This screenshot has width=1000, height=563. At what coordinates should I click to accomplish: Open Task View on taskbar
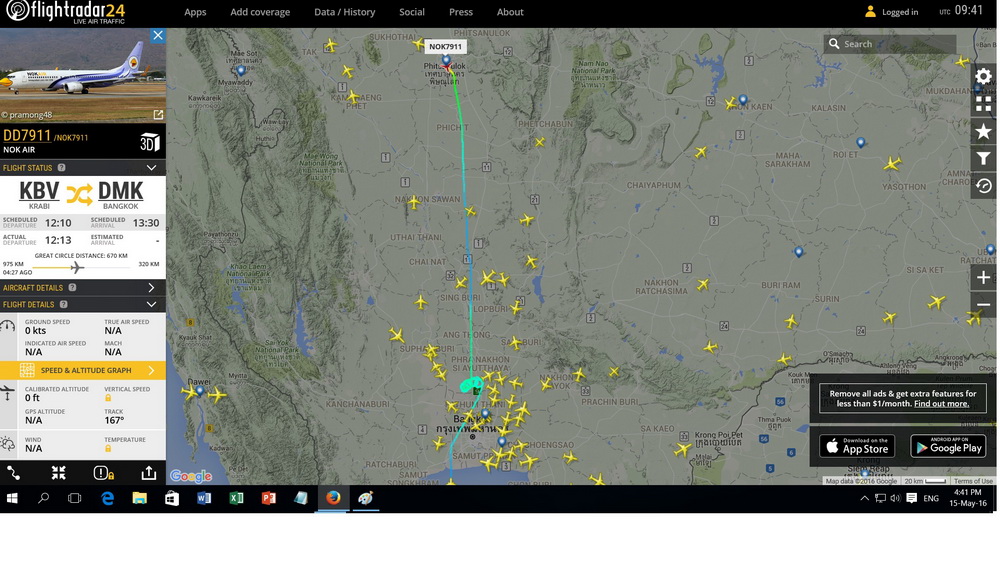(75, 498)
